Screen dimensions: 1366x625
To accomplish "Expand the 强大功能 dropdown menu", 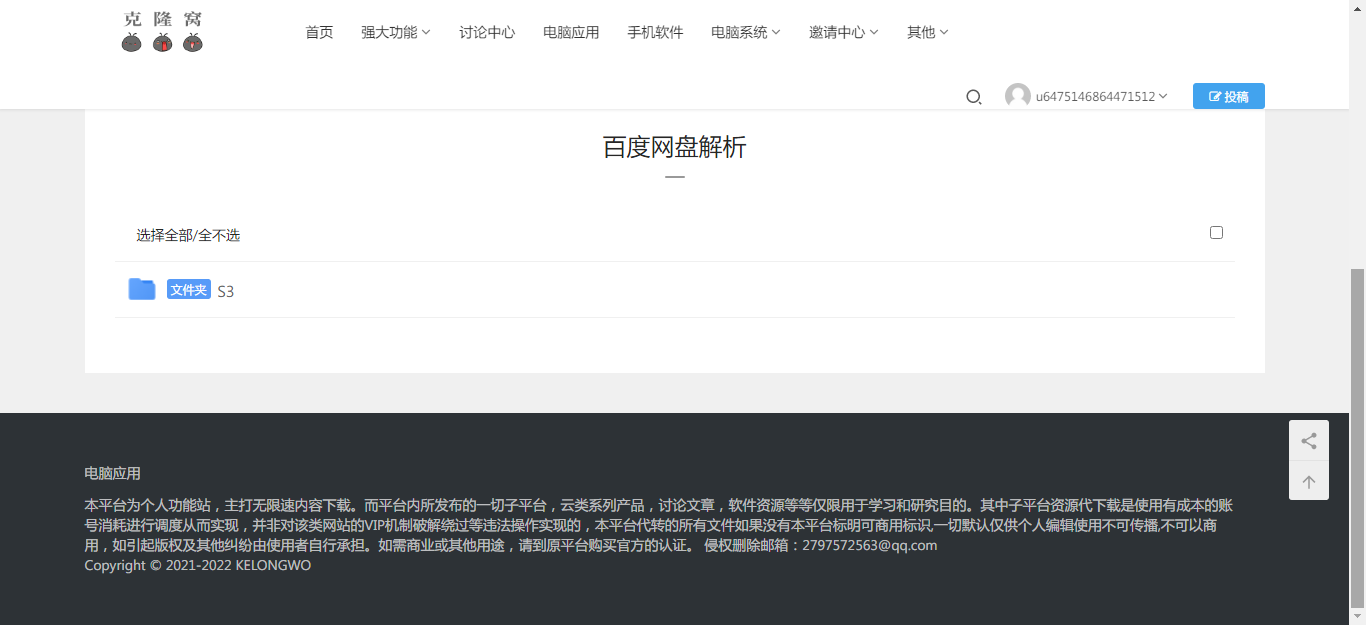I will (396, 32).
